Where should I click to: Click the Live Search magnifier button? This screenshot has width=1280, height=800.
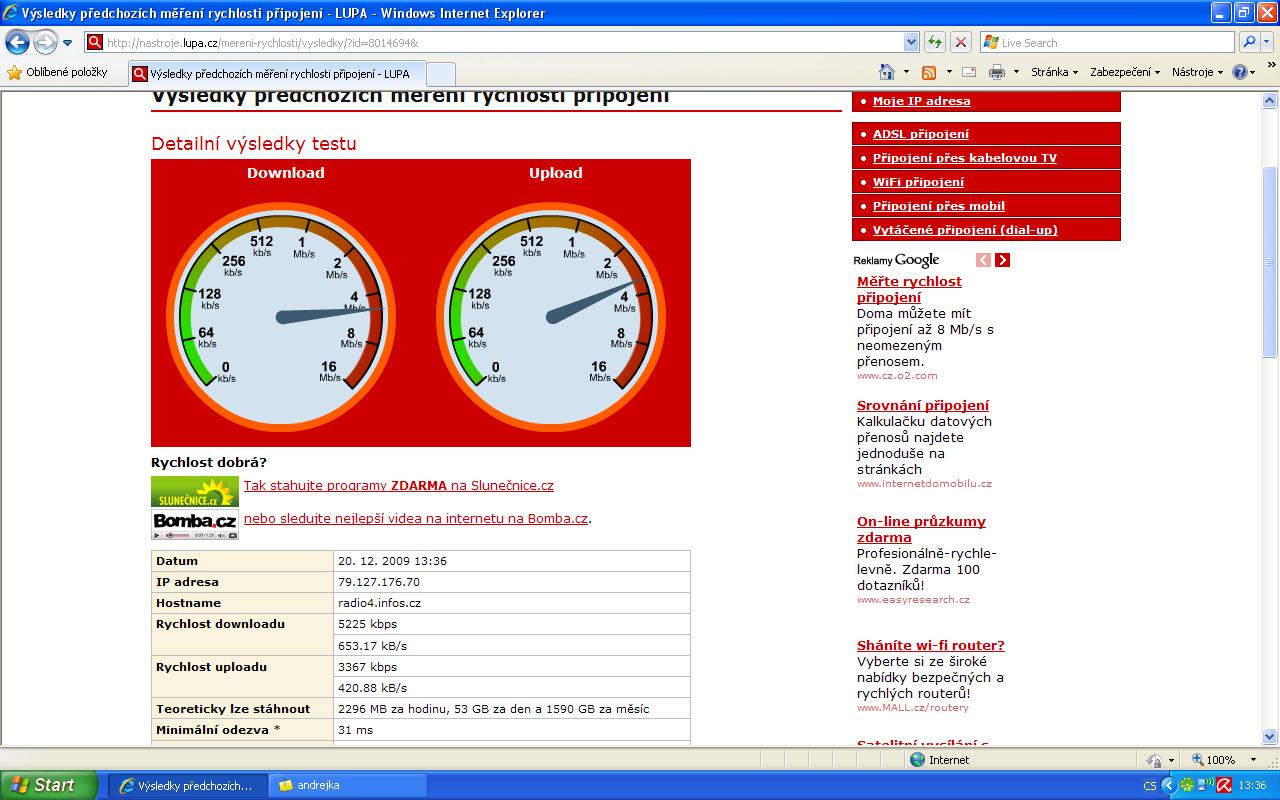[1249, 42]
